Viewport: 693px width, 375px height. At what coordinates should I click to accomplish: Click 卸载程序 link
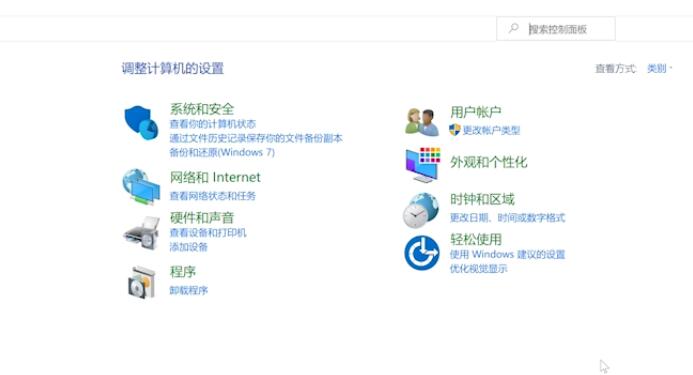pyautogui.click(x=189, y=291)
